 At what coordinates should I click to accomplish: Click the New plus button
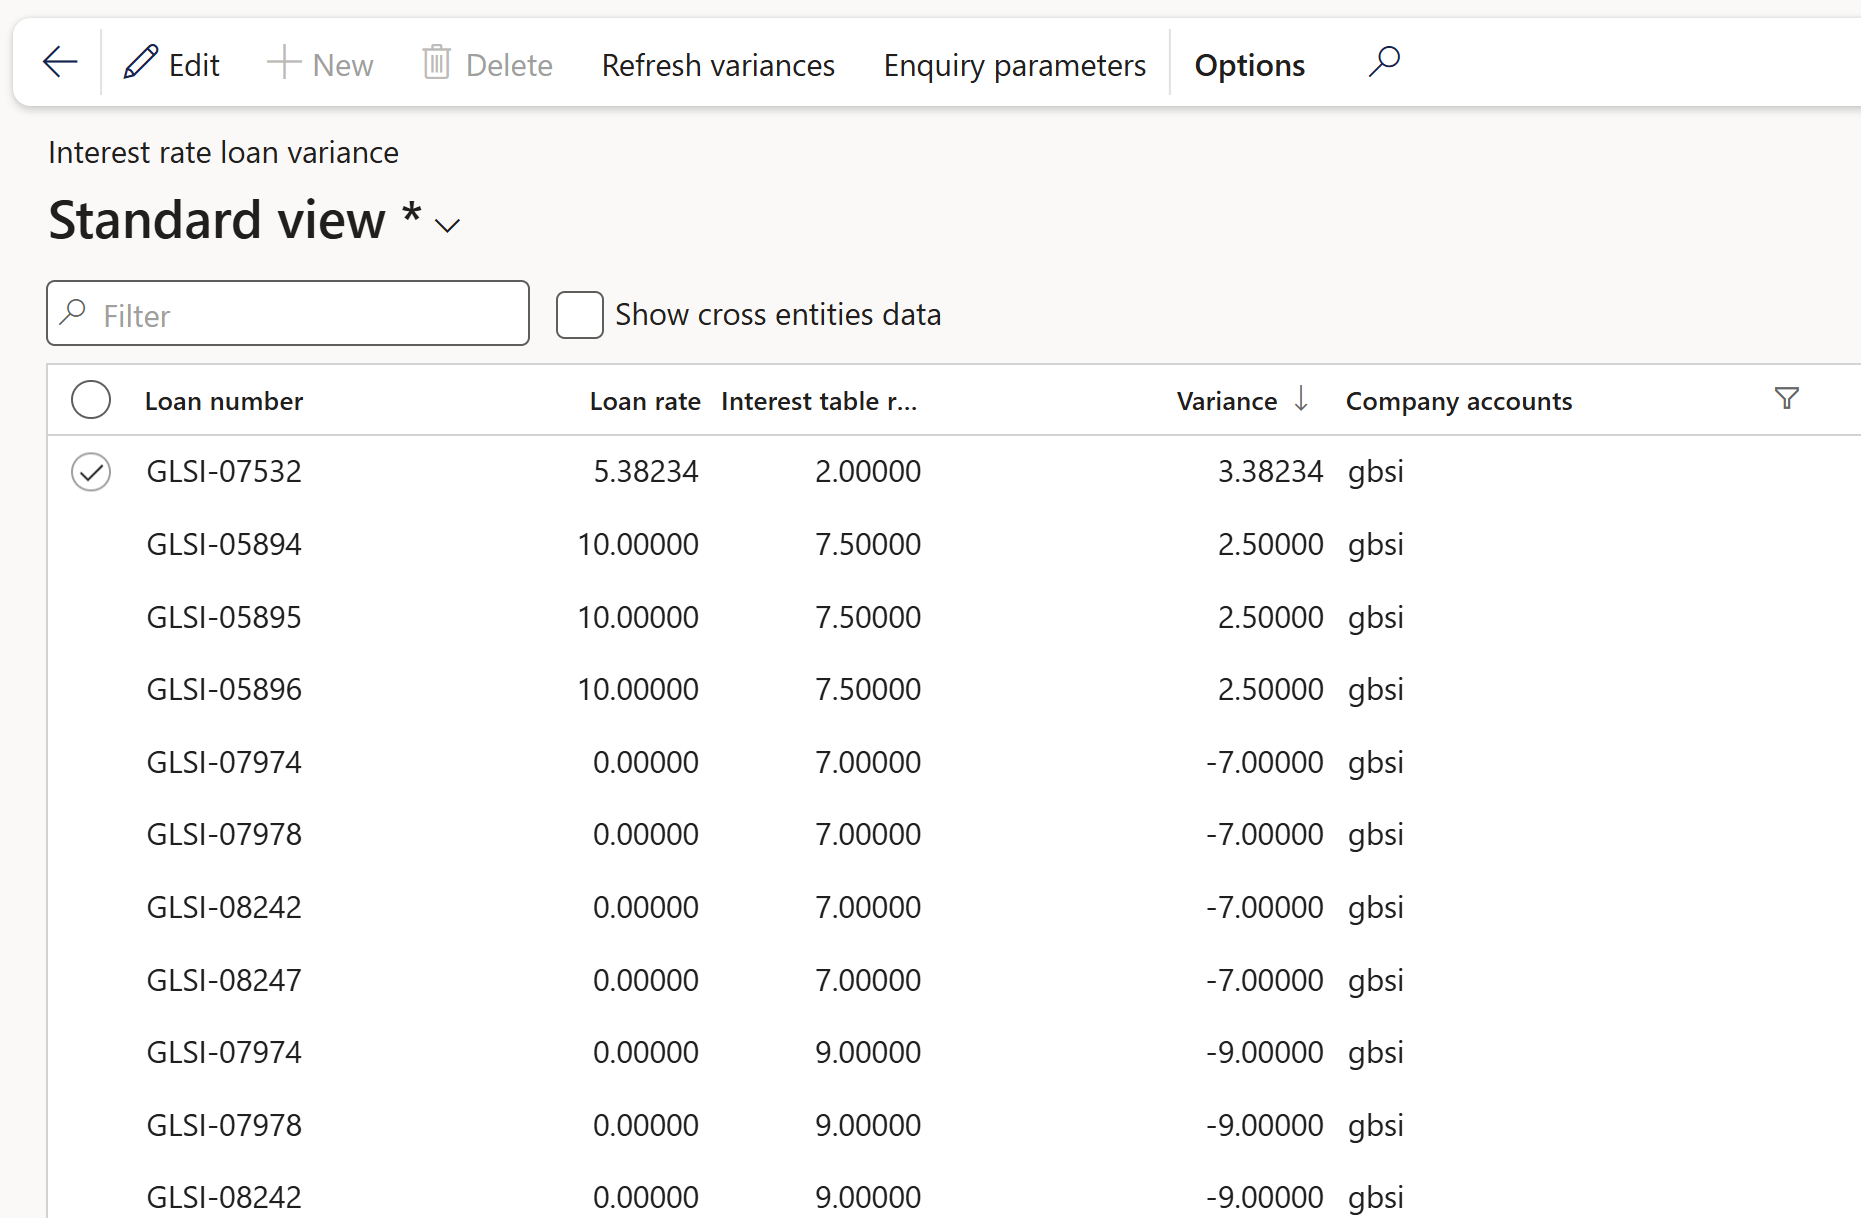320,64
